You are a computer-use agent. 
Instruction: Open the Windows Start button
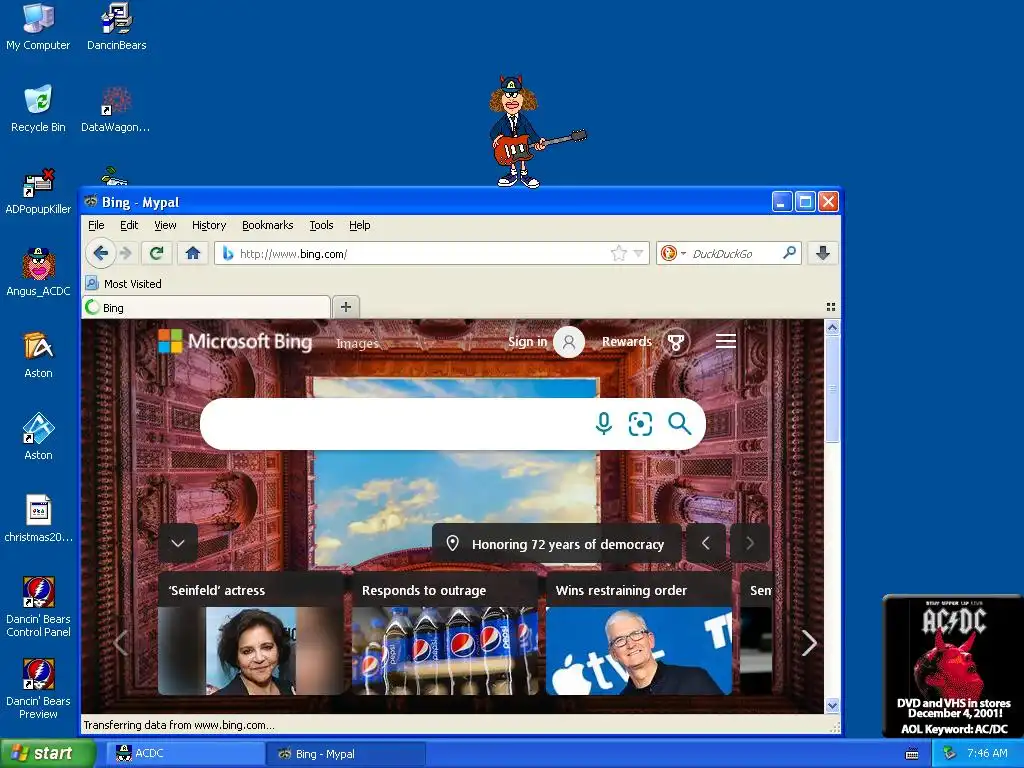[x=48, y=753]
